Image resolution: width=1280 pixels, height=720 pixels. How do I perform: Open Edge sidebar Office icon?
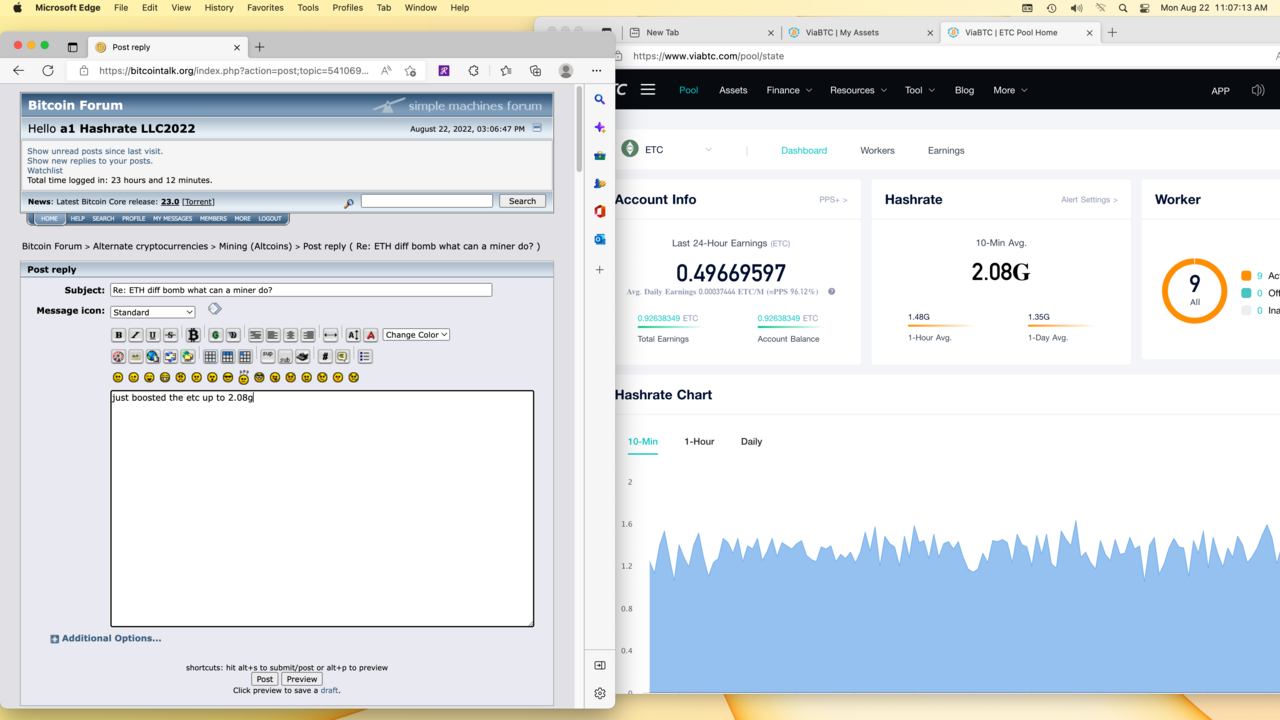coord(600,212)
